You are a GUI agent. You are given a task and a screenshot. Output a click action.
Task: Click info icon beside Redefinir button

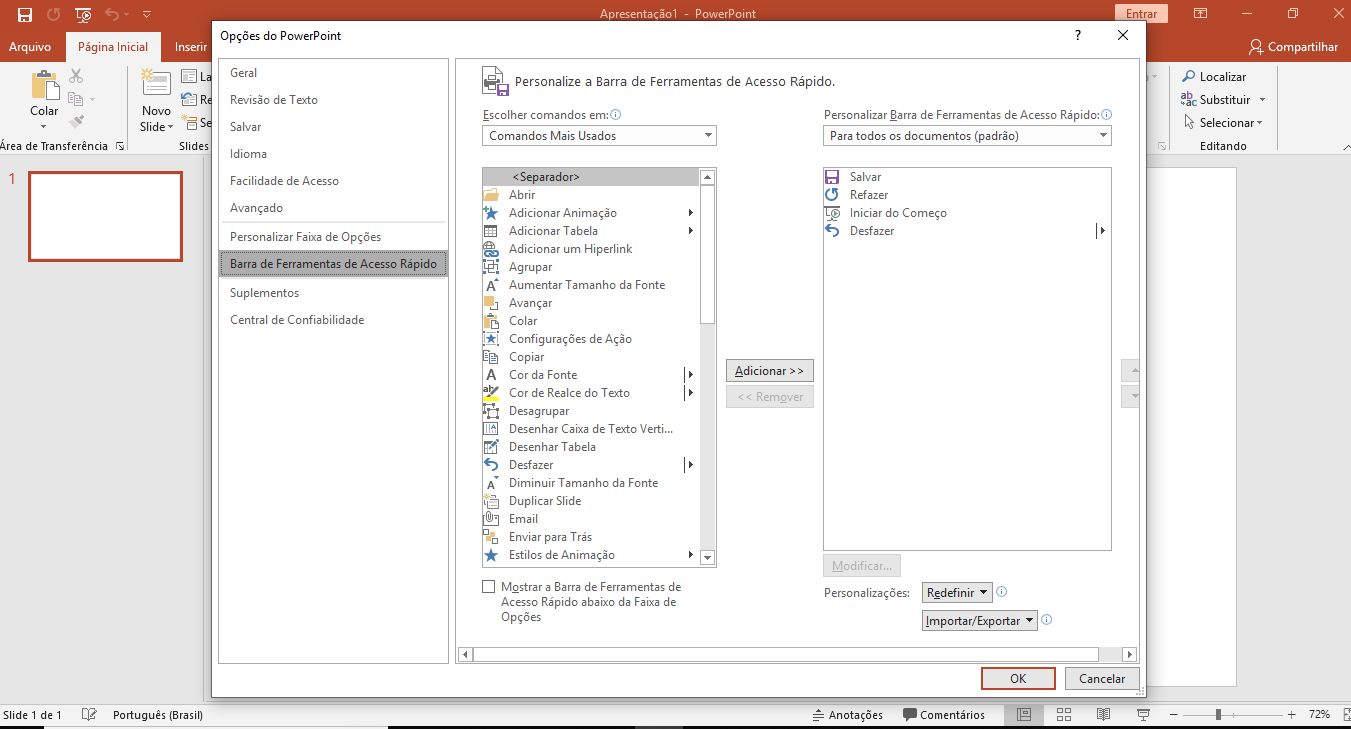pos(1002,592)
